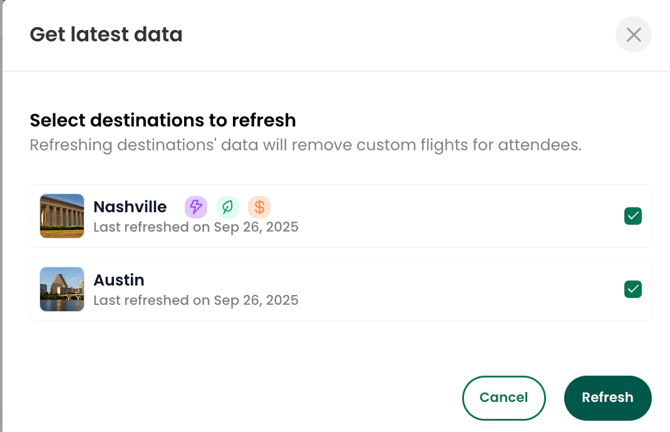The height and width of the screenshot is (432, 670).
Task: Click Austin's last refreshed date text
Action: coord(196,300)
